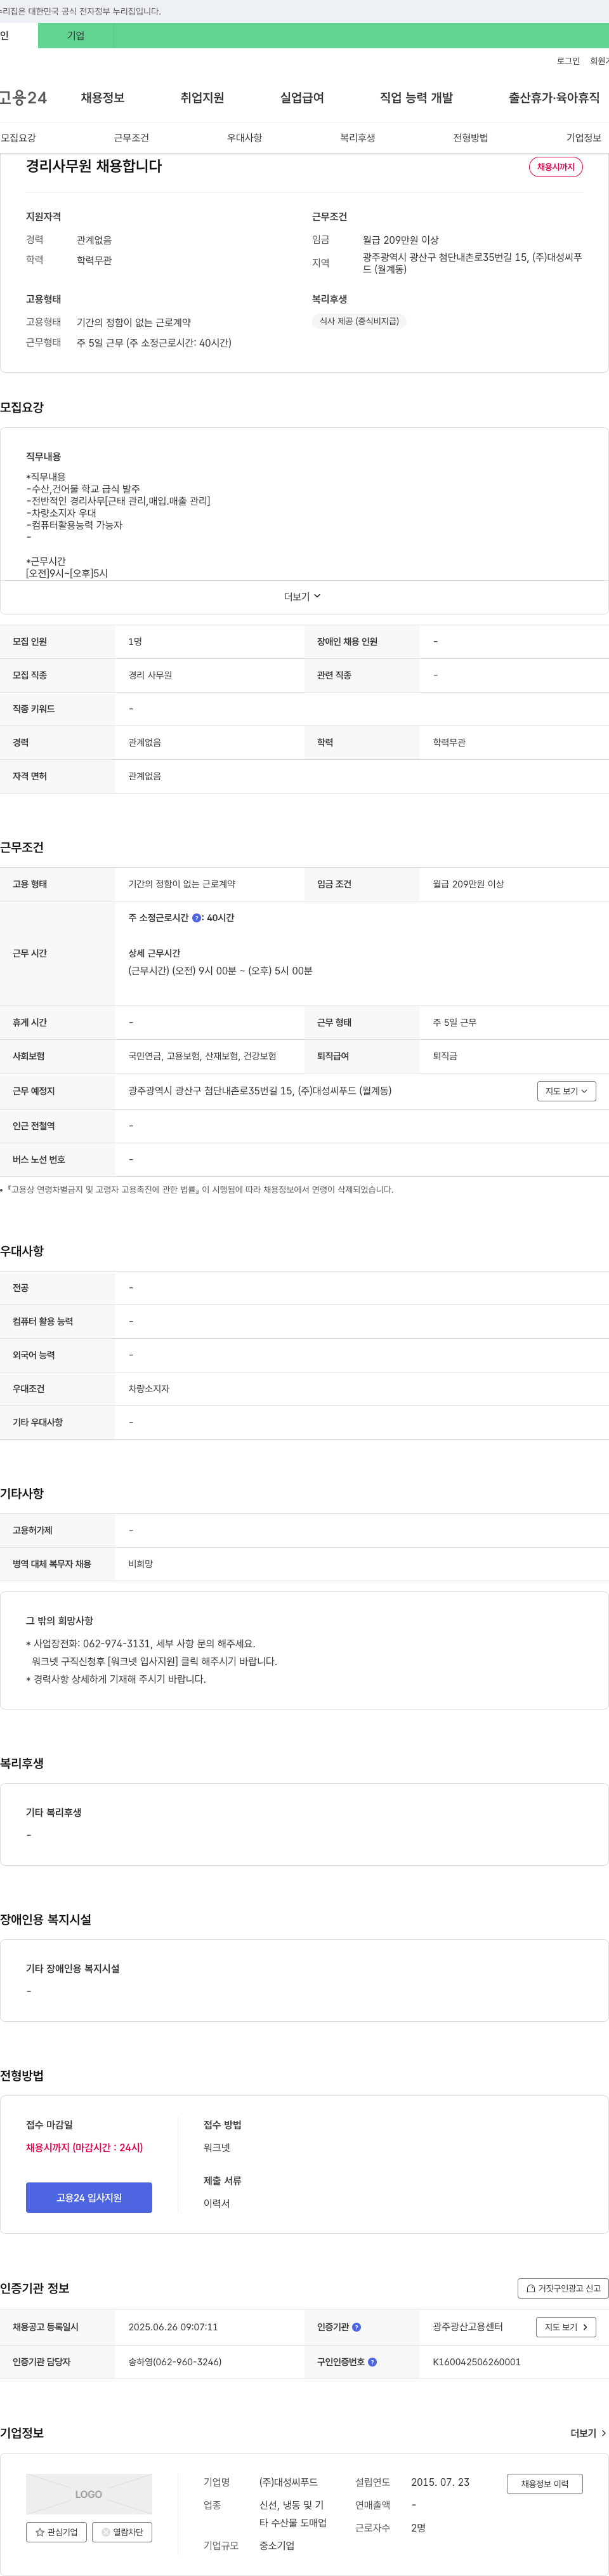
Task: Open the 실업급여 main menu
Action: (x=302, y=97)
